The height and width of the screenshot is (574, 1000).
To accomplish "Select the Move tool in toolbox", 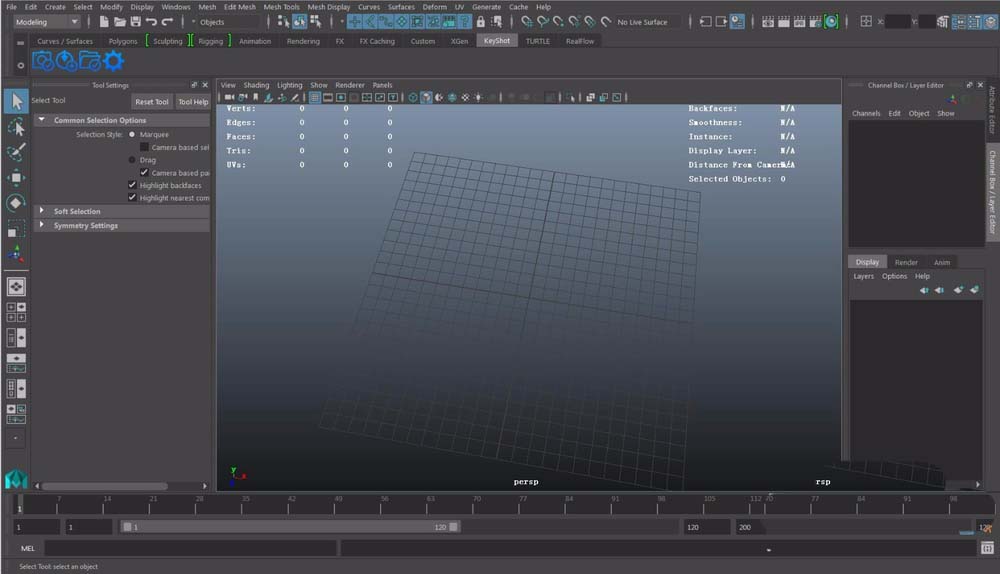I will pos(16,178).
